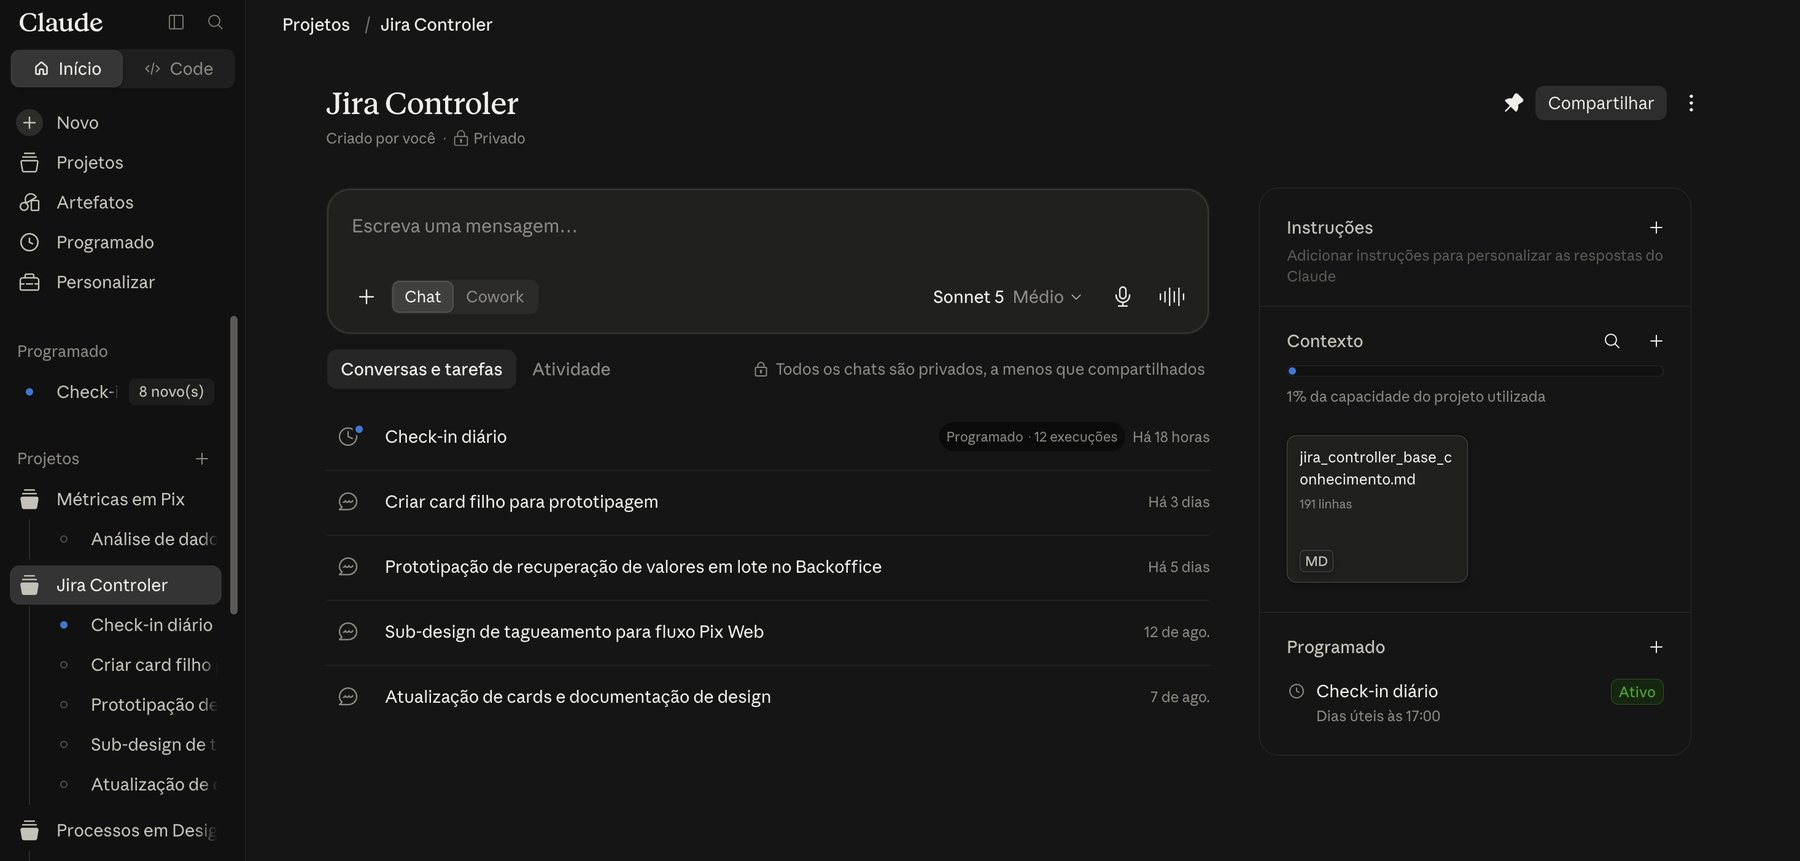Open the project more options menu

[x=1691, y=103]
